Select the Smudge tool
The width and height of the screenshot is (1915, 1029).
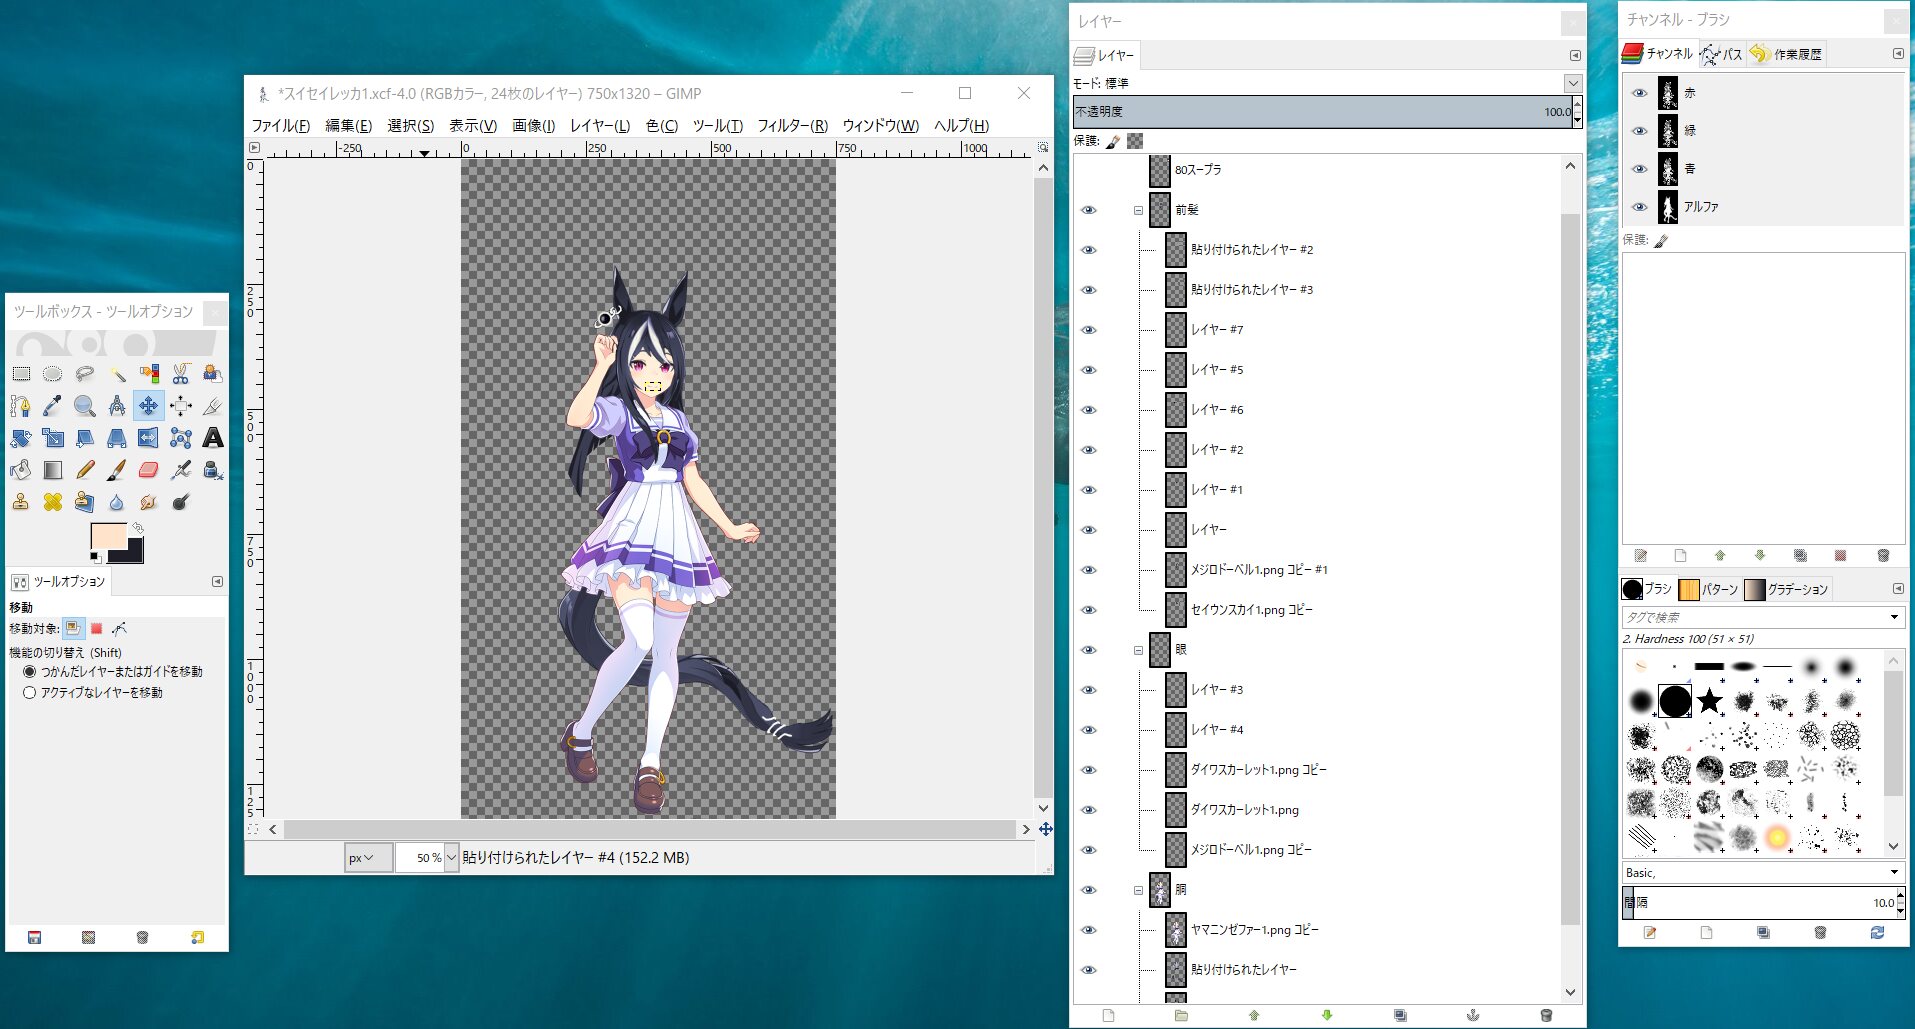pos(149,502)
